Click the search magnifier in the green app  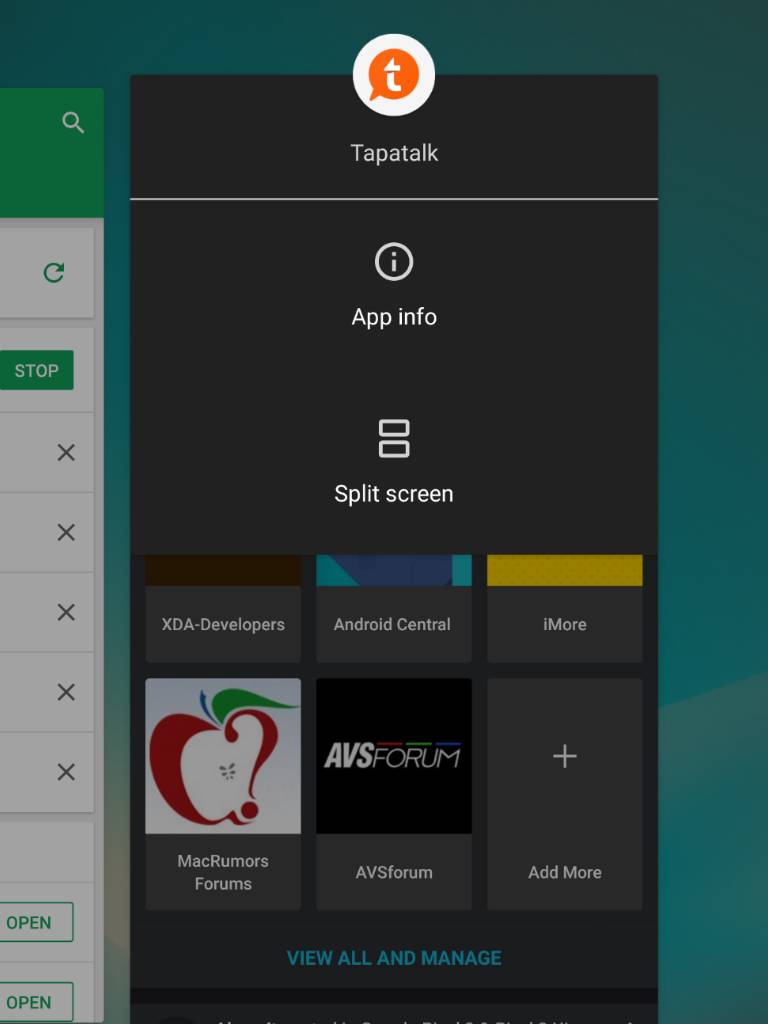73,123
